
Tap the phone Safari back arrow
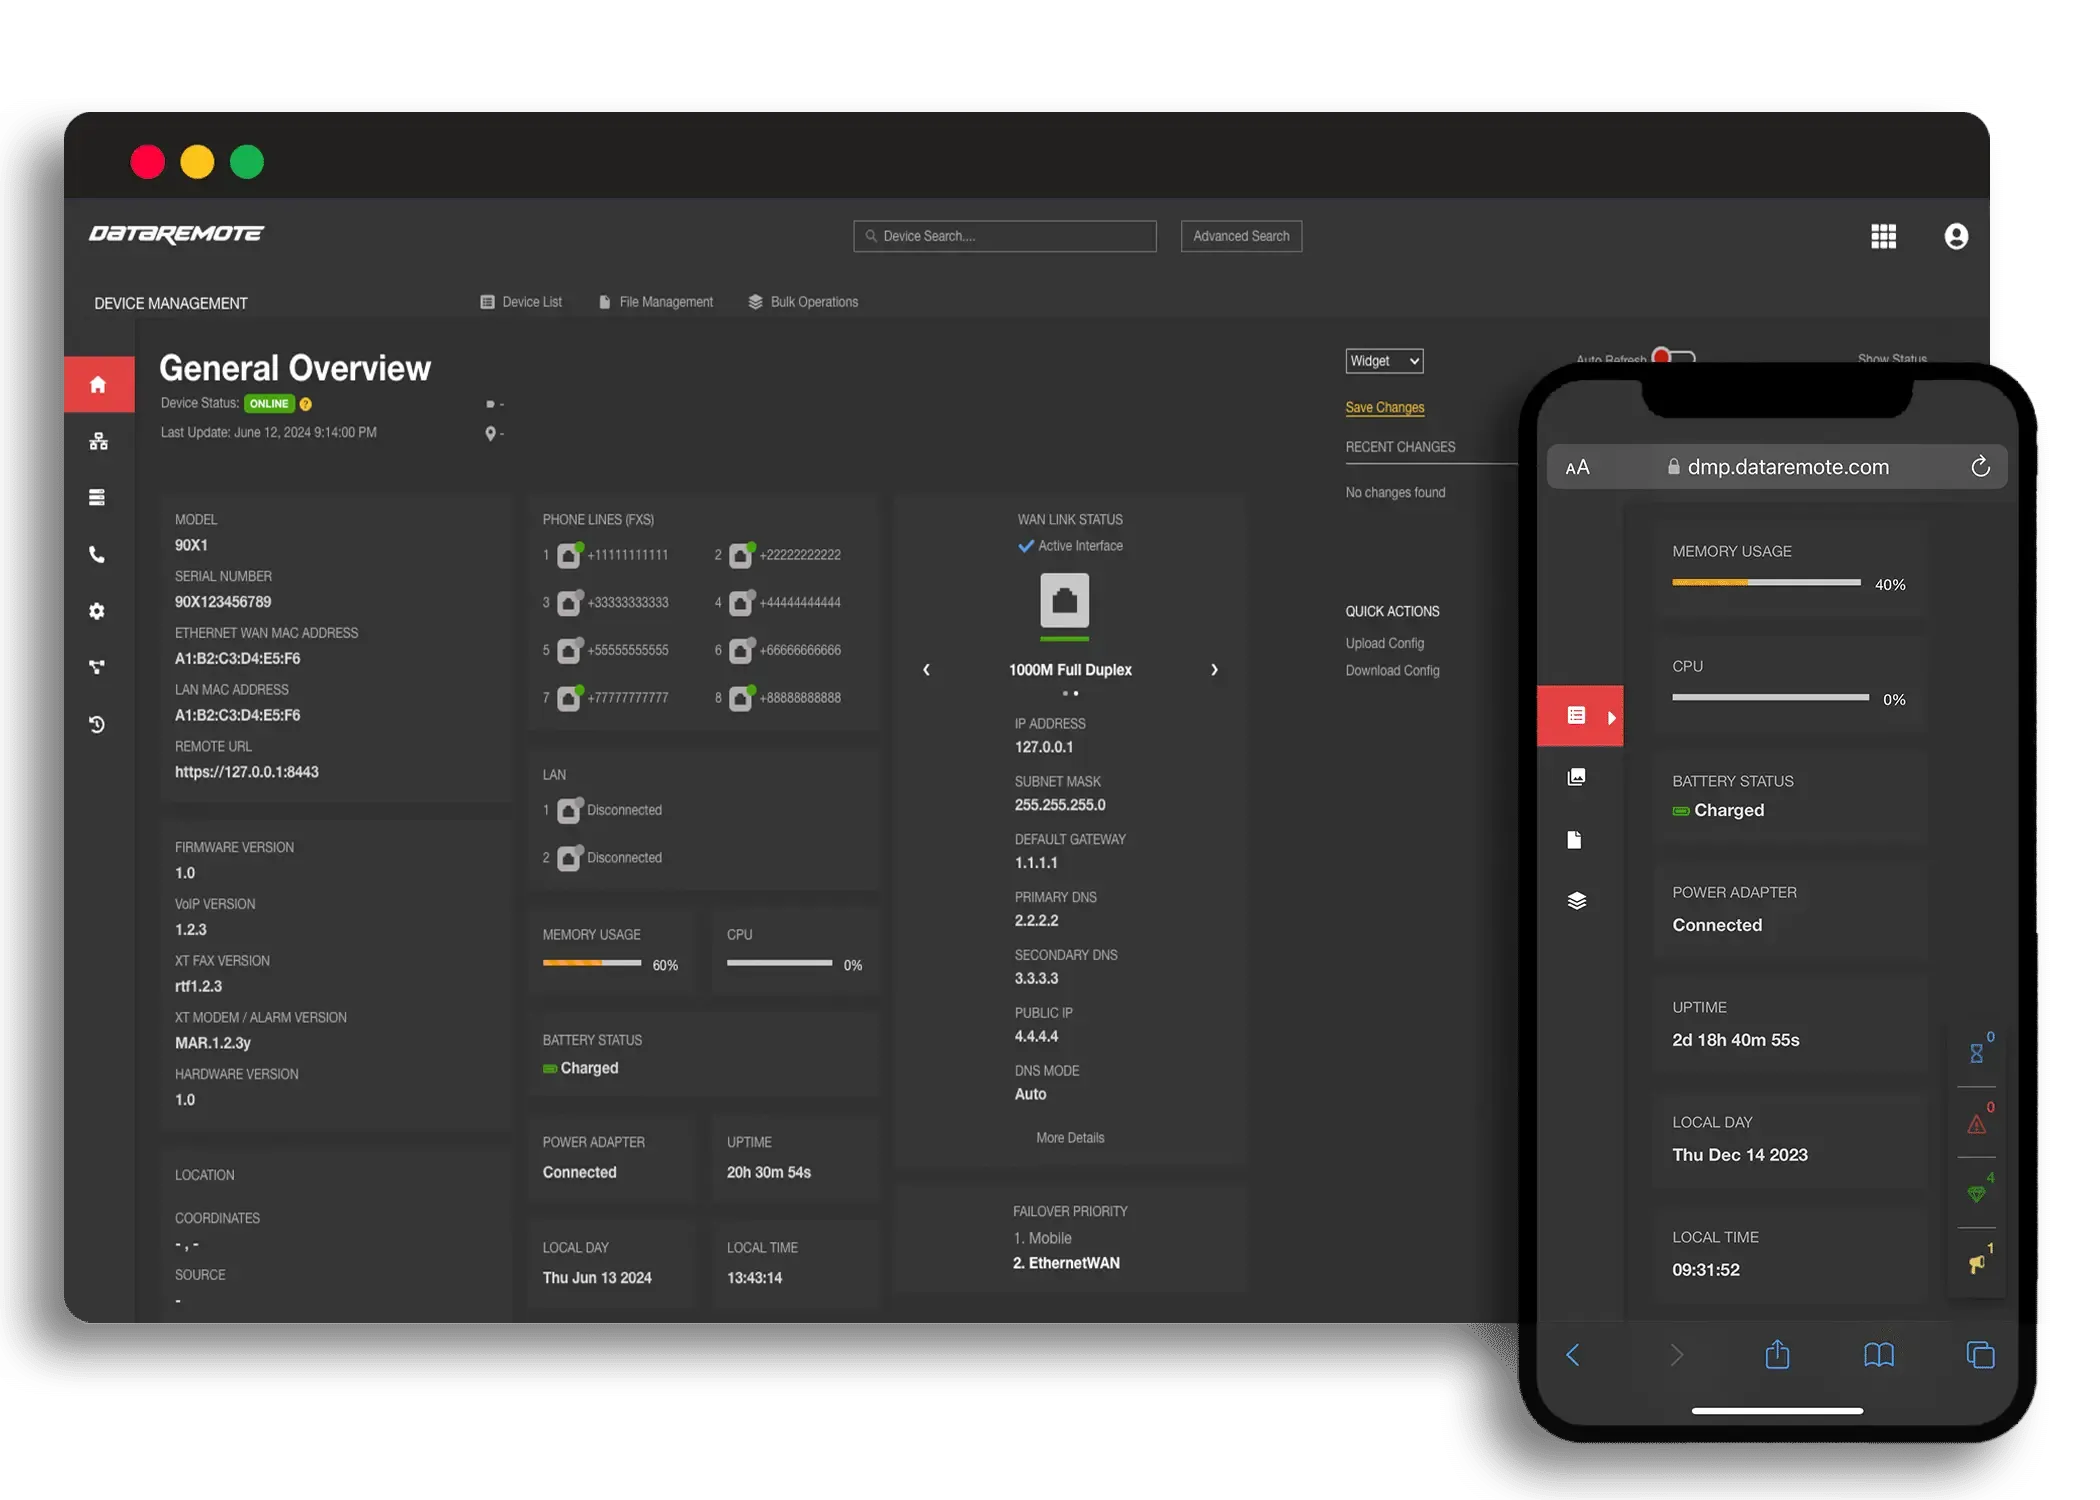[x=1572, y=1355]
